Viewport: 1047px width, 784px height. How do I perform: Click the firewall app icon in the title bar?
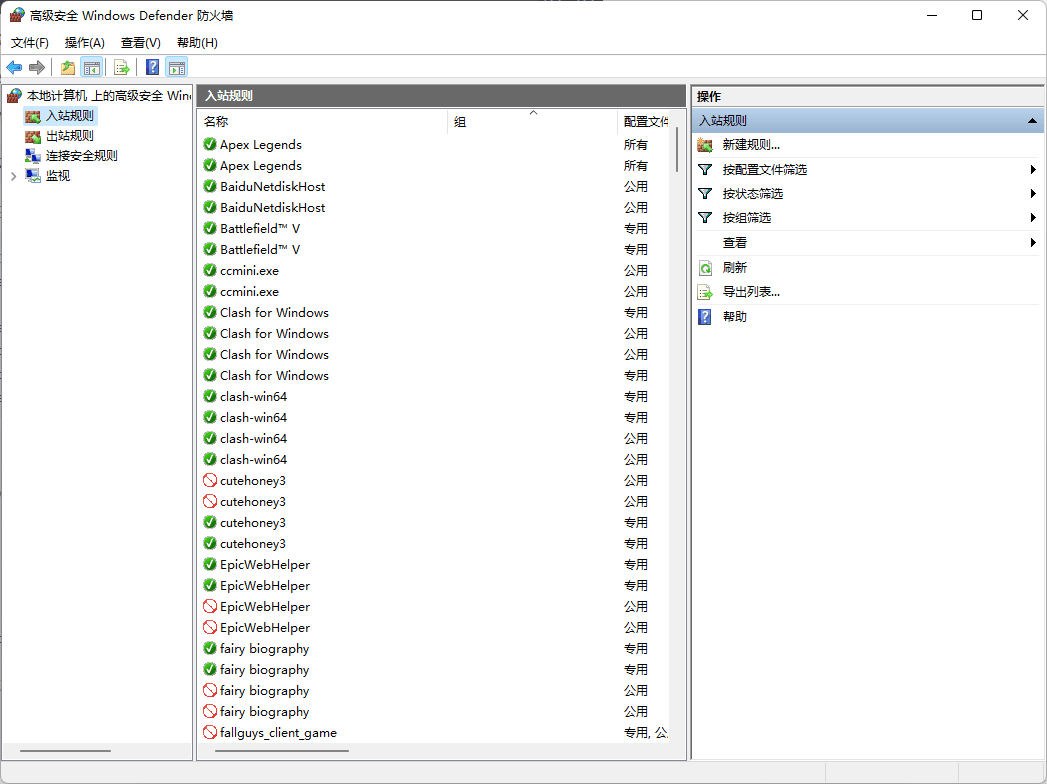[16, 15]
